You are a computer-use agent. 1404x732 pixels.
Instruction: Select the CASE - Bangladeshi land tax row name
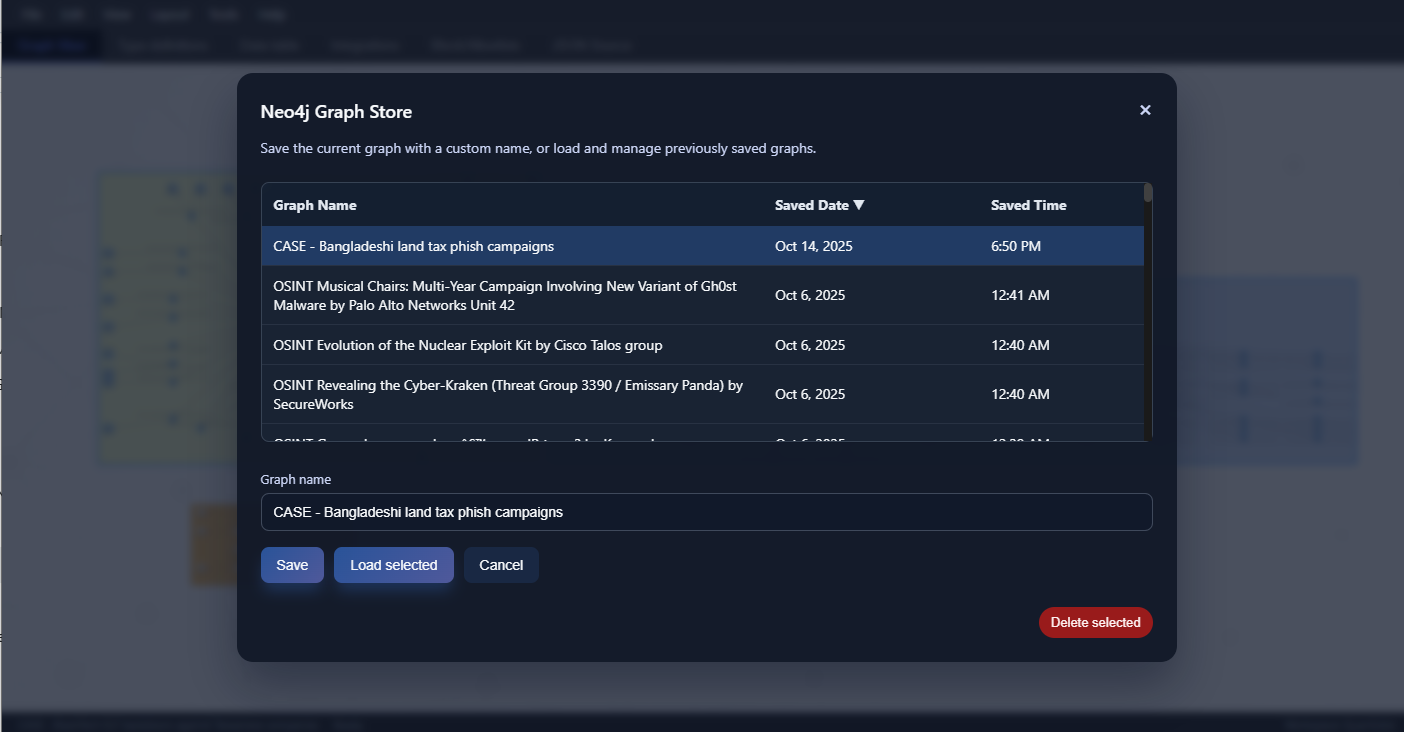(x=413, y=246)
